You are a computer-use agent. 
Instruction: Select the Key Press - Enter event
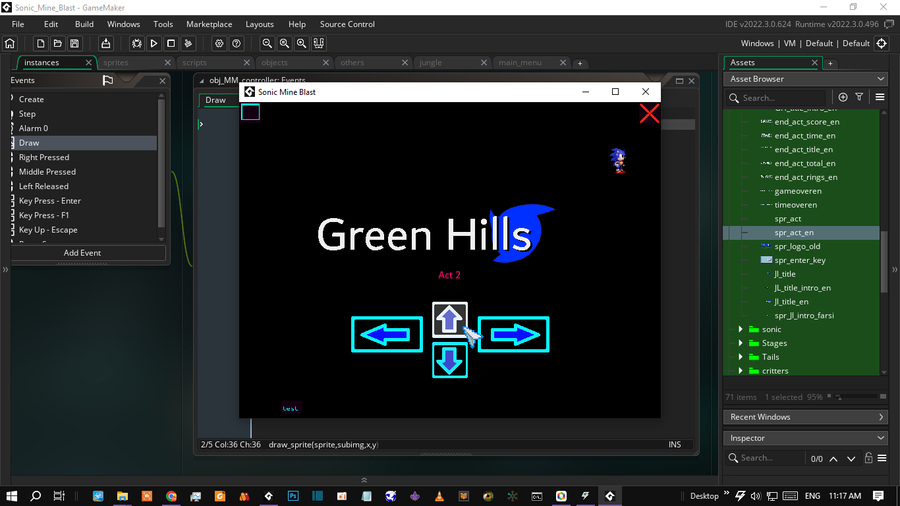50,201
